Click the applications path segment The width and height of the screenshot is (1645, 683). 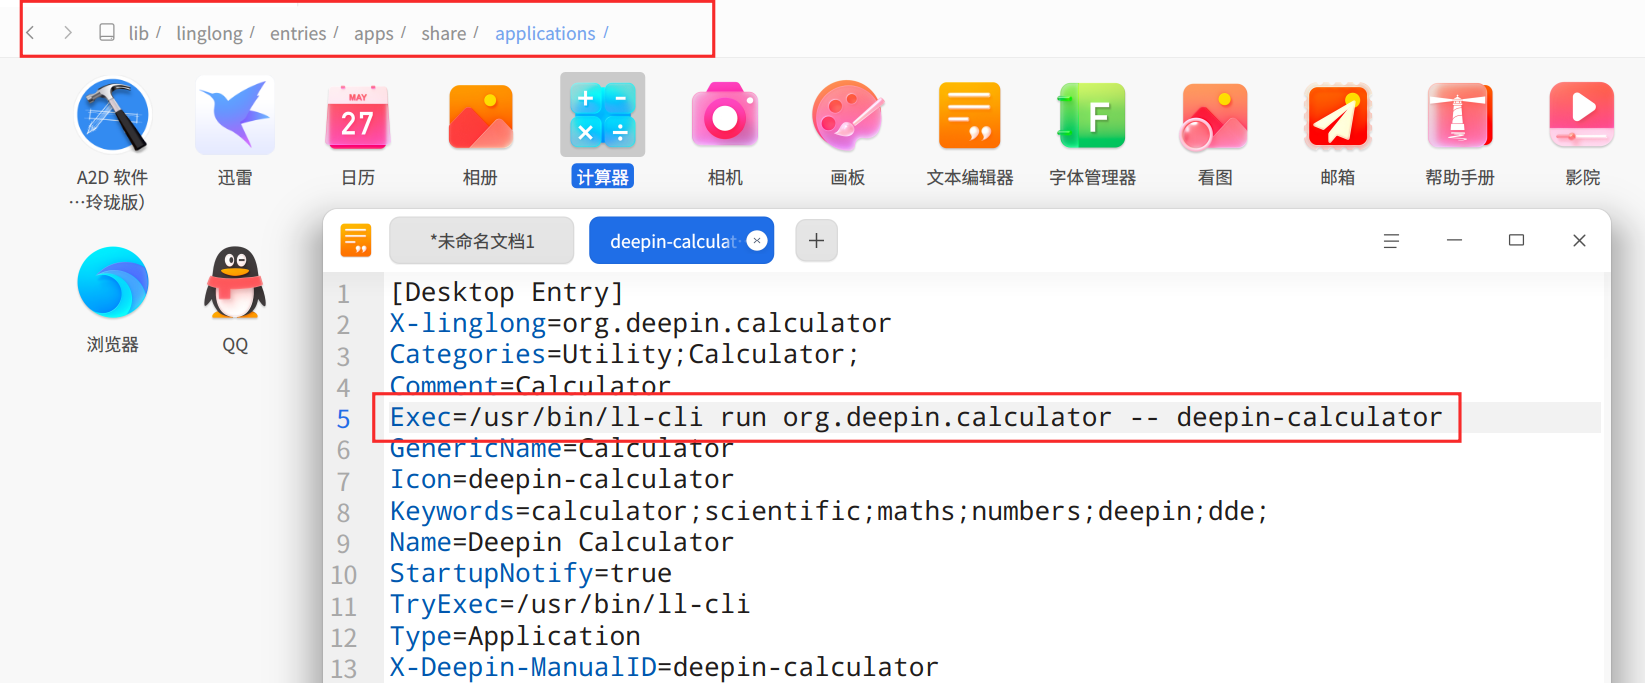click(x=545, y=34)
